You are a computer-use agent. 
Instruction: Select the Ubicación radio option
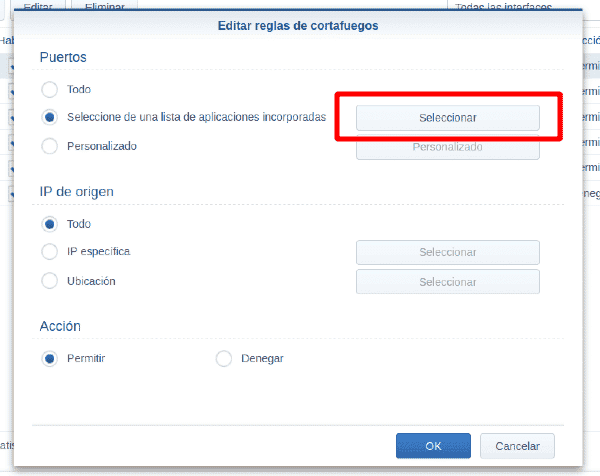point(50,281)
